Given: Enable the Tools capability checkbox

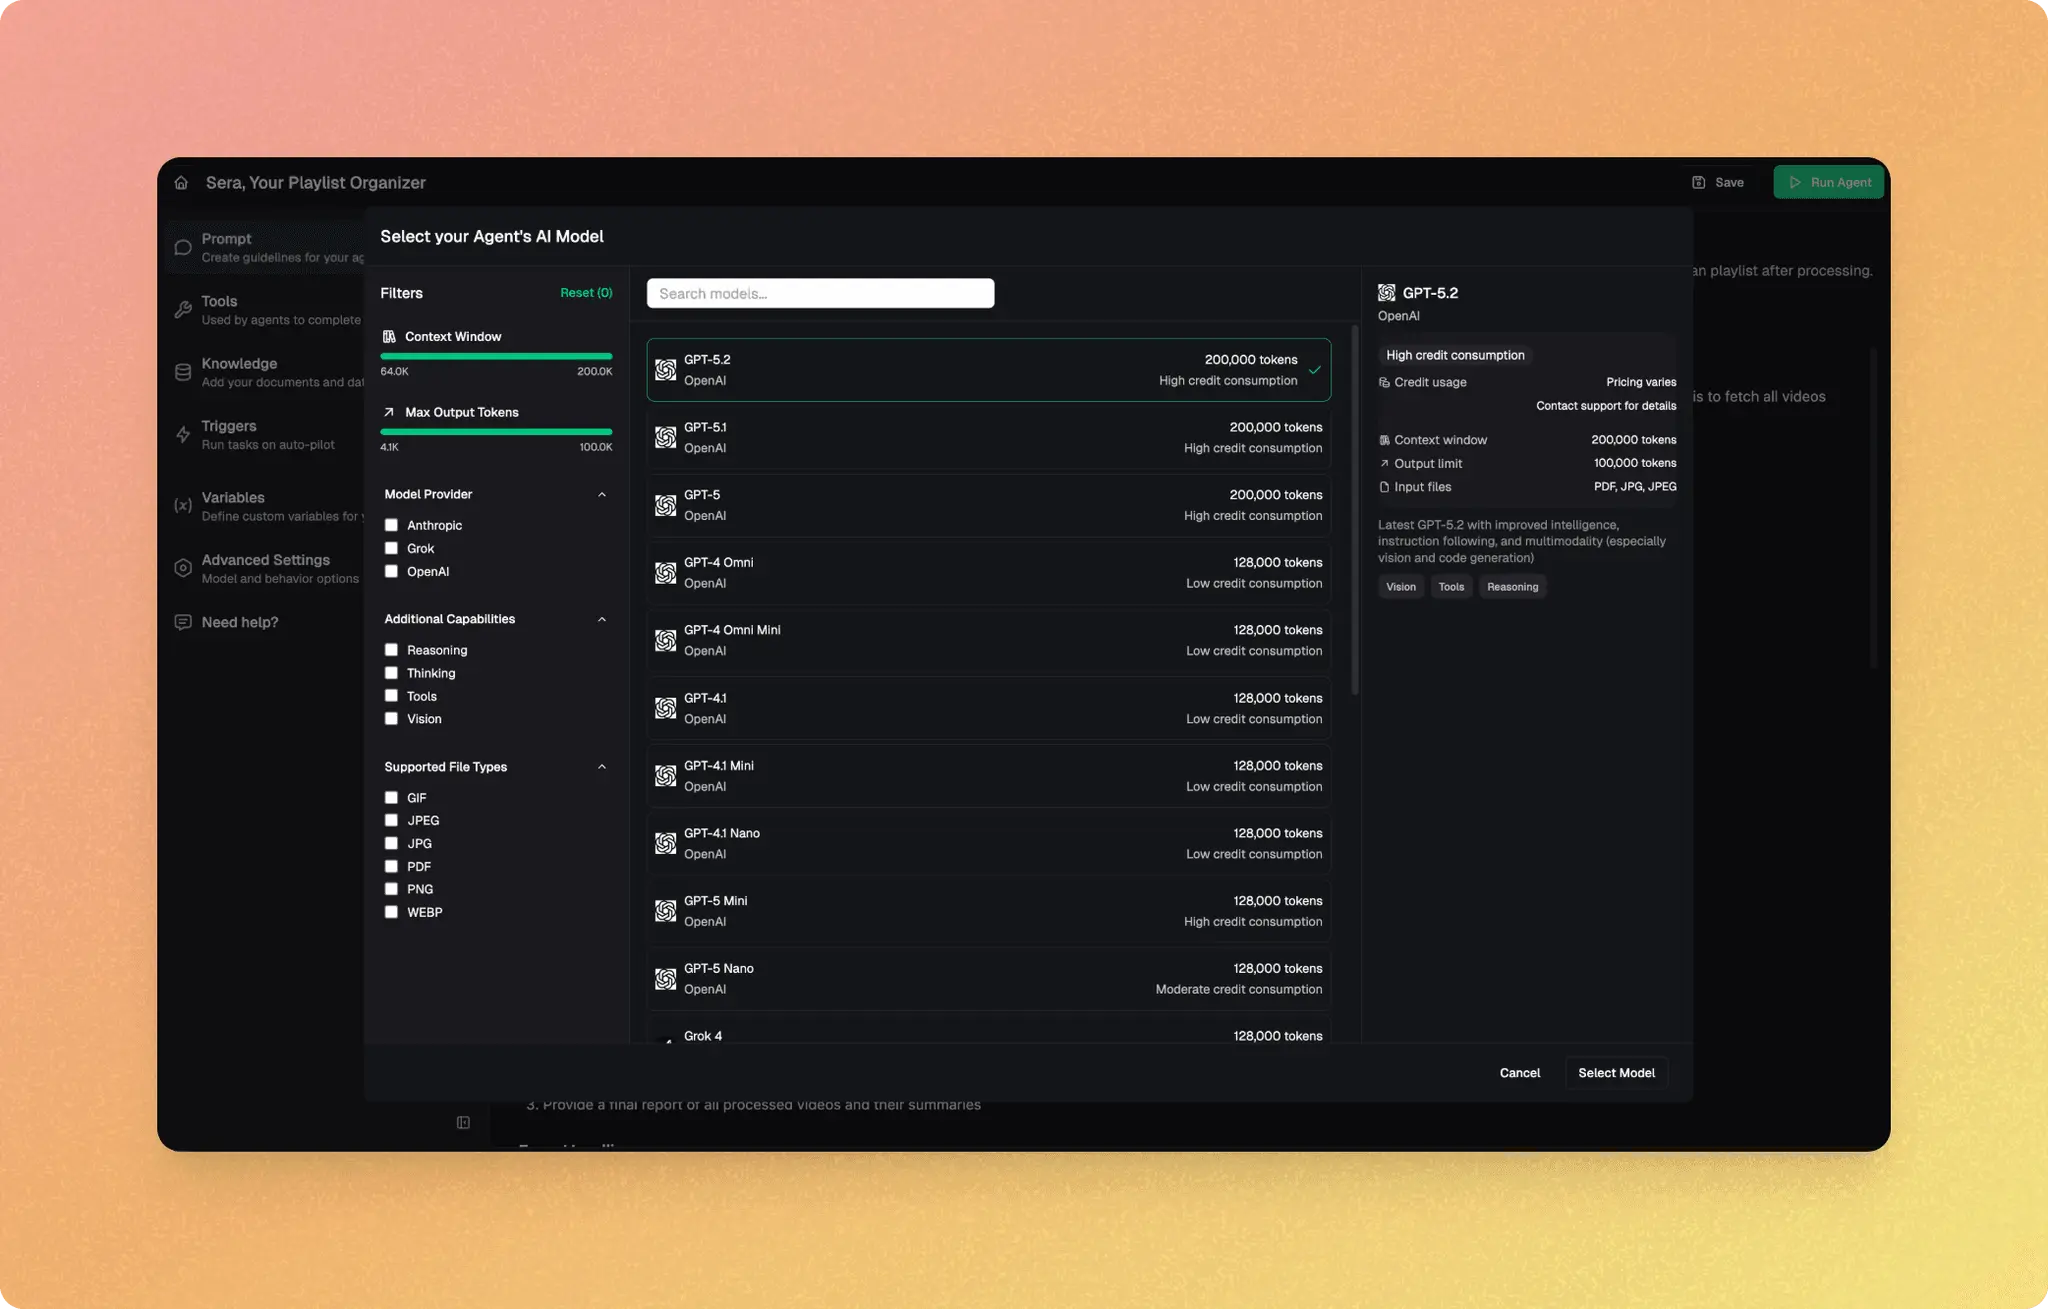Looking at the screenshot, I should (x=391, y=696).
